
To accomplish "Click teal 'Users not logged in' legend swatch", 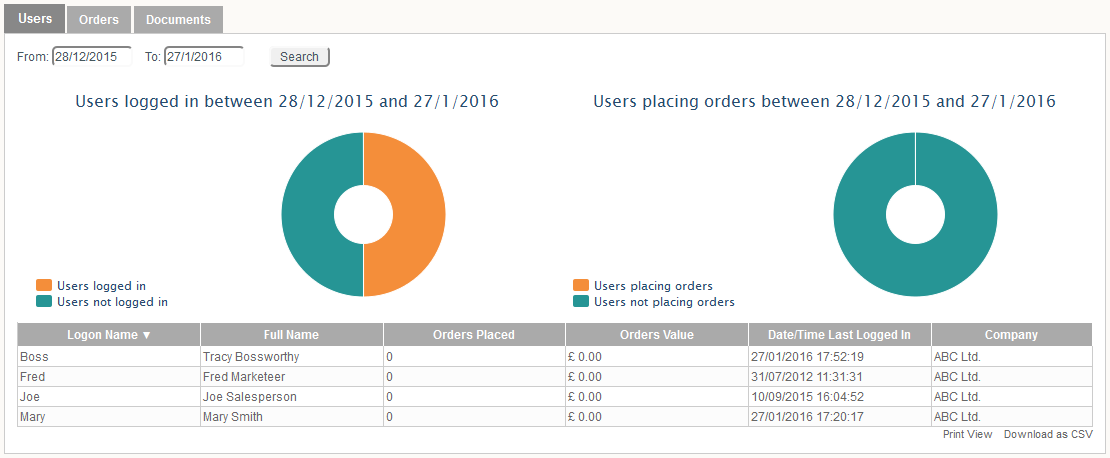I will coord(43,301).
